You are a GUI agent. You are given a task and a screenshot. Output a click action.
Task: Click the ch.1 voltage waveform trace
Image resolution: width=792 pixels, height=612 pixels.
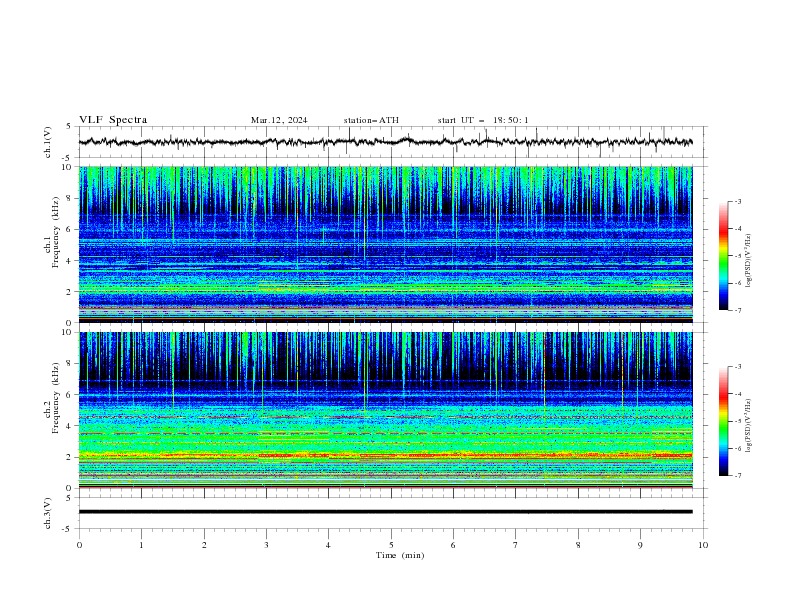[385, 142]
